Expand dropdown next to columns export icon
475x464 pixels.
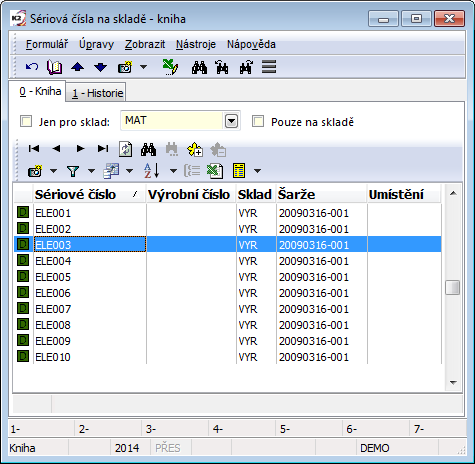[x=130, y=171]
